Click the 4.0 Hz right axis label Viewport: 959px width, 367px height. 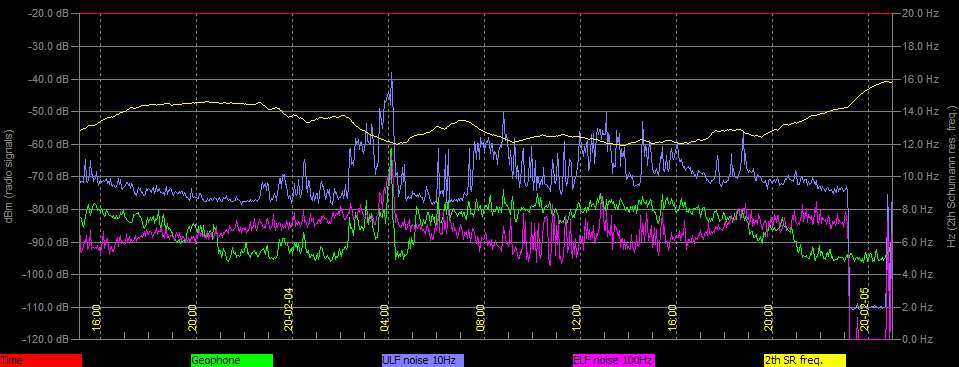(x=917, y=274)
